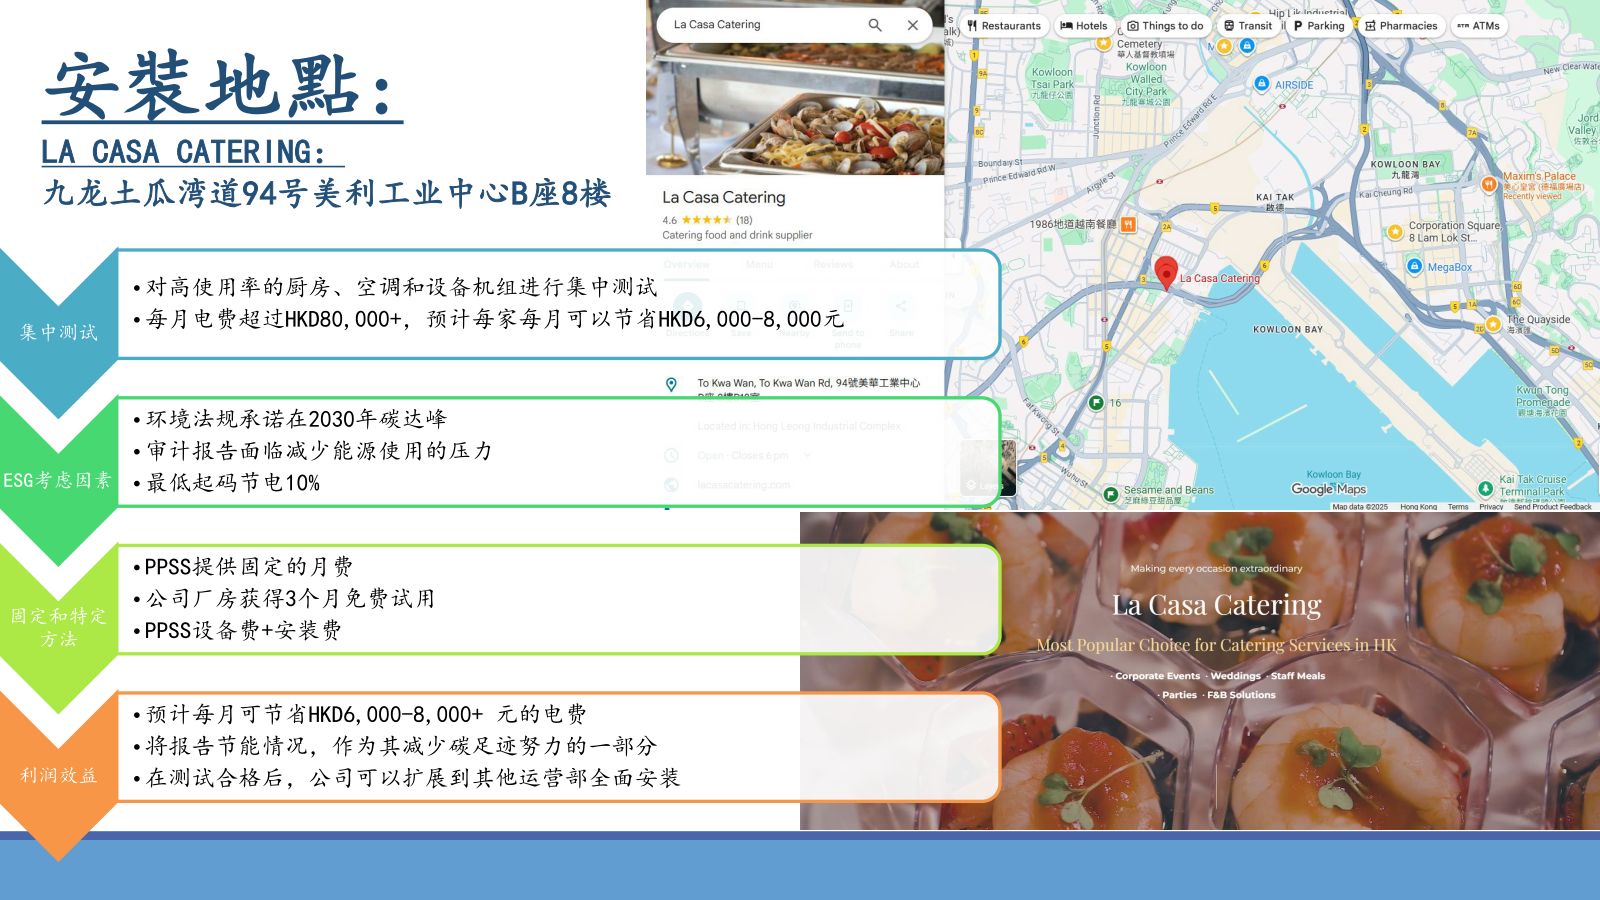Viewport: 1600px width, 900px height.
Task: Click the Corporation Square pin icon
Action: (1395, 232)
